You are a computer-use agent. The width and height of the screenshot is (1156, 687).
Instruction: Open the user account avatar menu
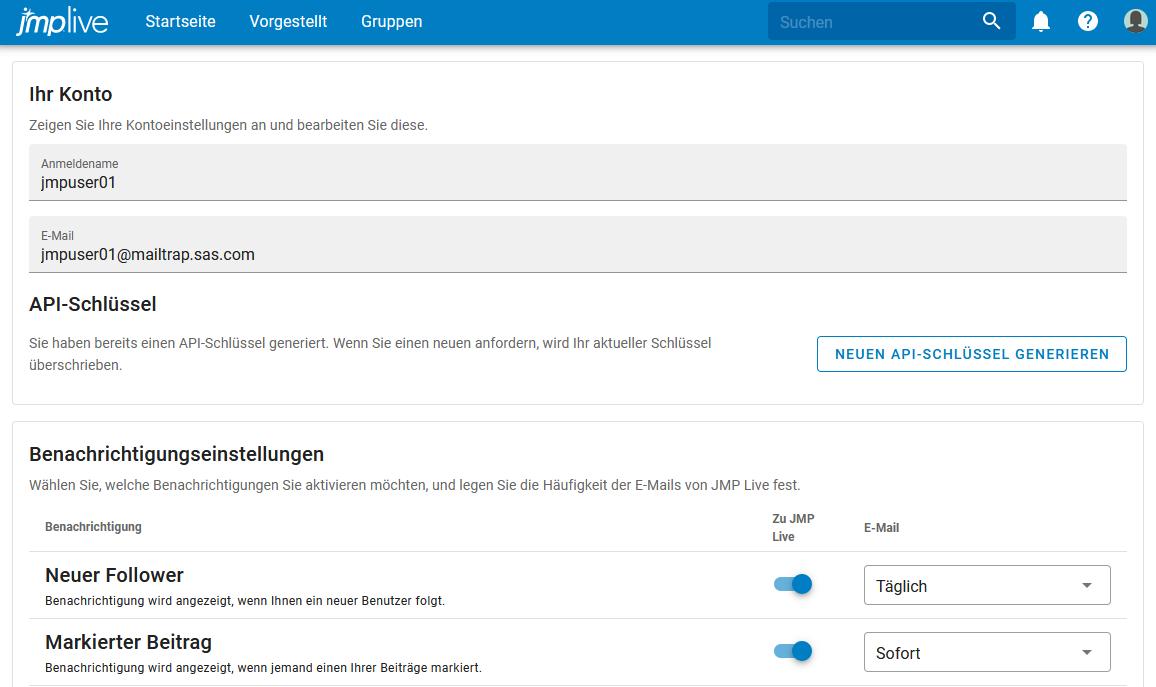pos(1135,20)
